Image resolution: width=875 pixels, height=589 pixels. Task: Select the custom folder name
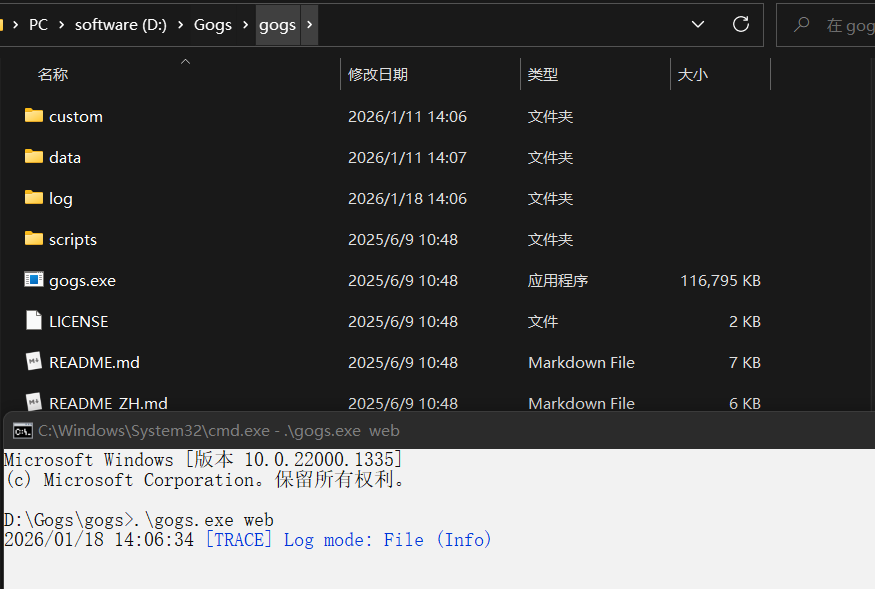tap(76, 116)
